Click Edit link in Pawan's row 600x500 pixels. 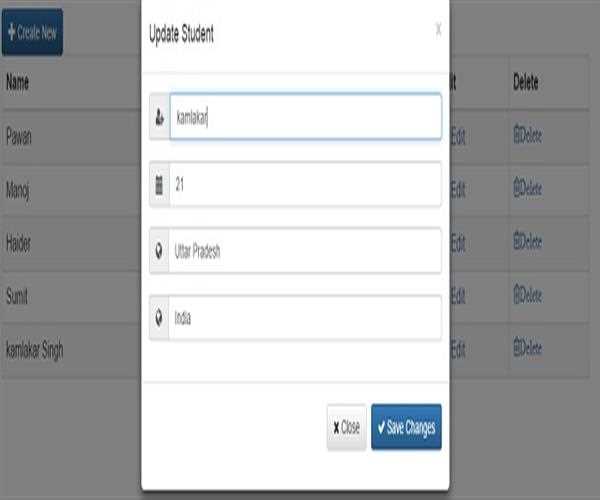(x=458, y=135)
